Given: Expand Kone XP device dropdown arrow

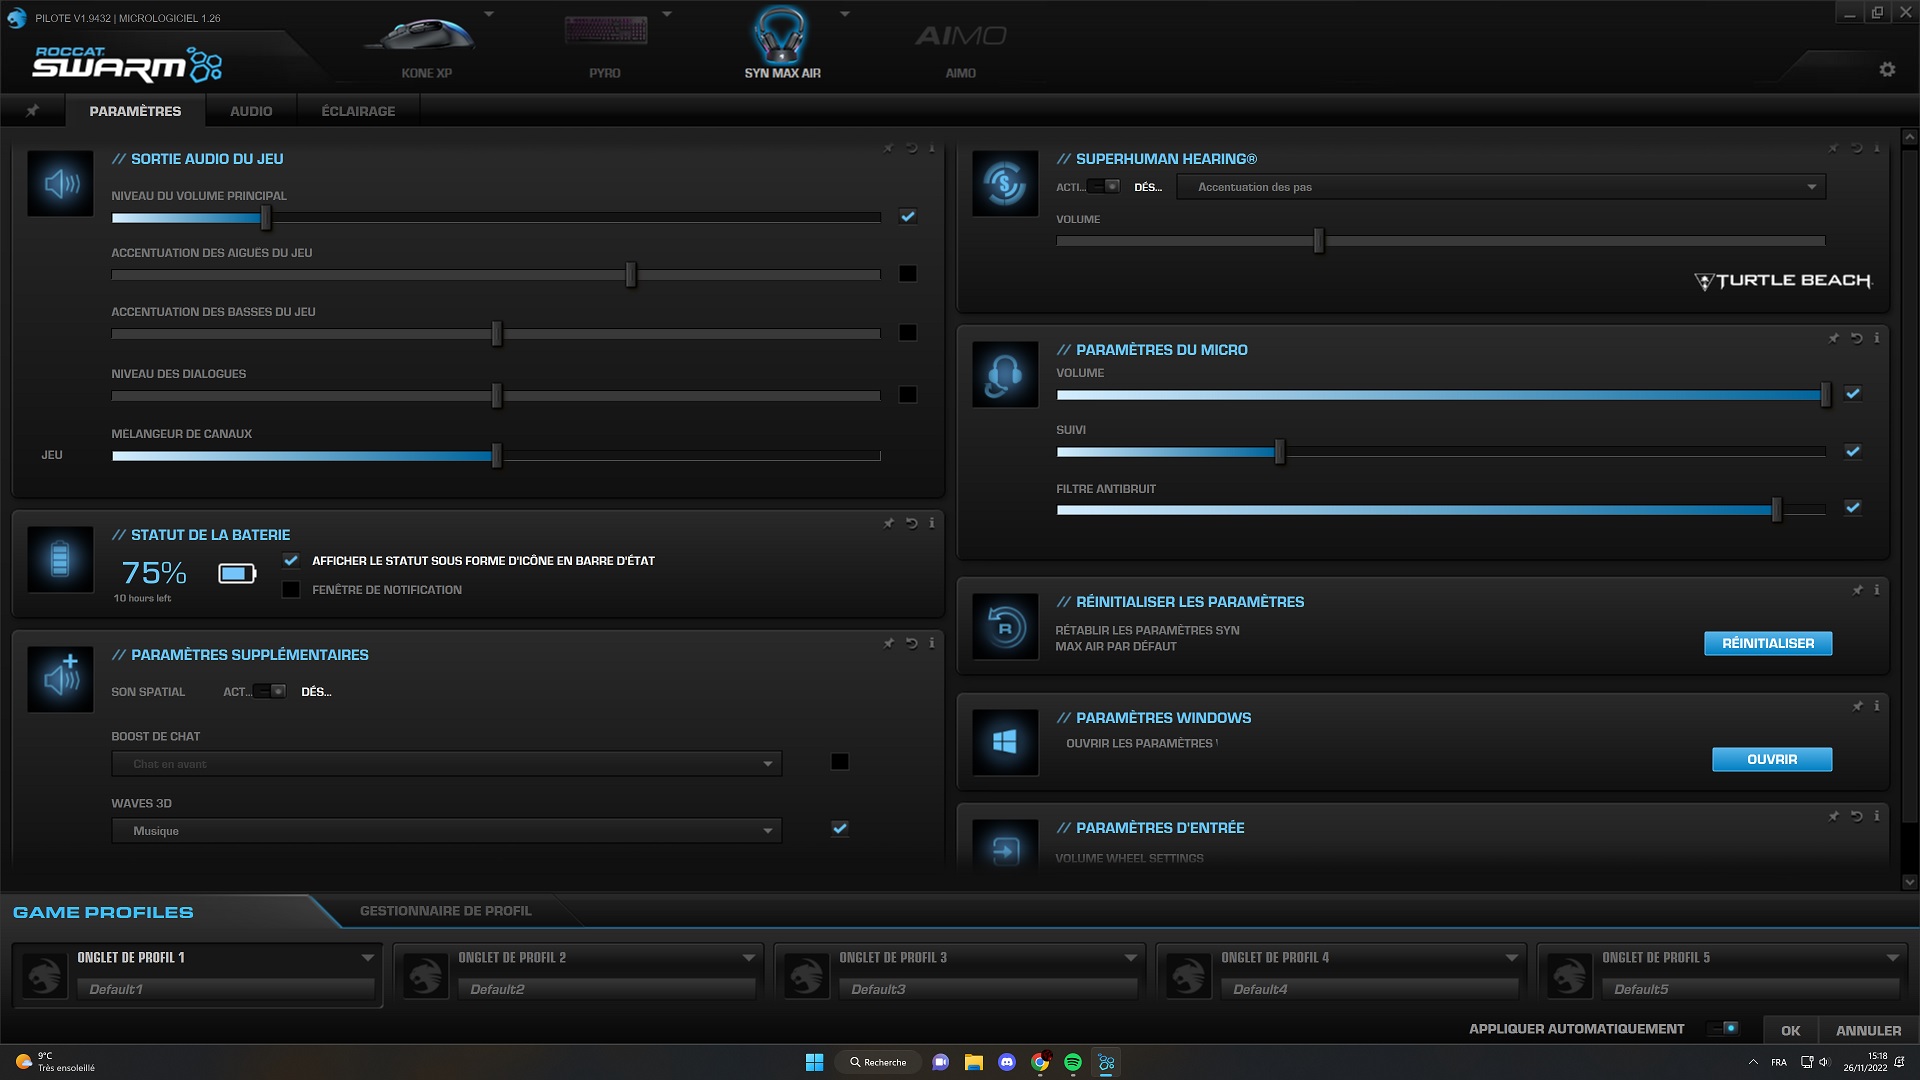Looking at the screenshot, I should 489,14.
